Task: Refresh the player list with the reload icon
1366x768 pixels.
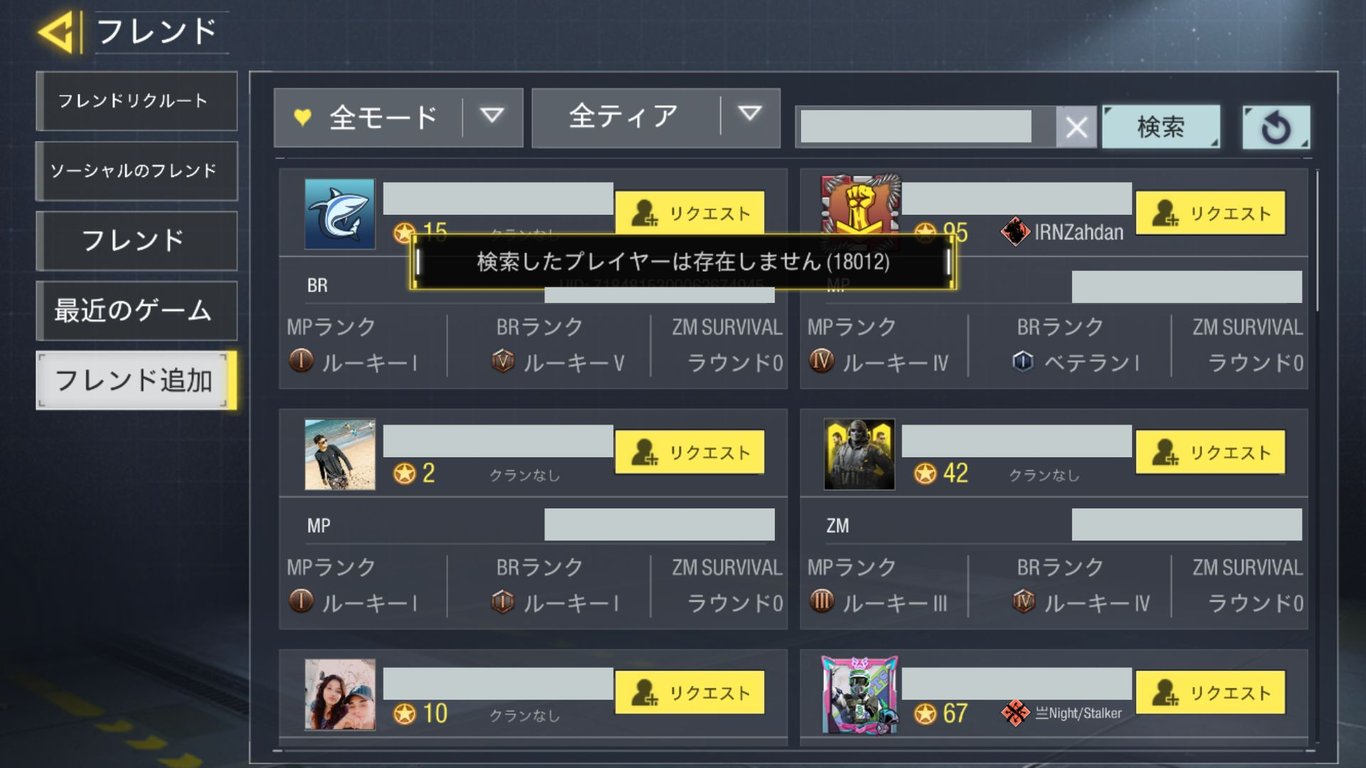Action: point(1276,127)
